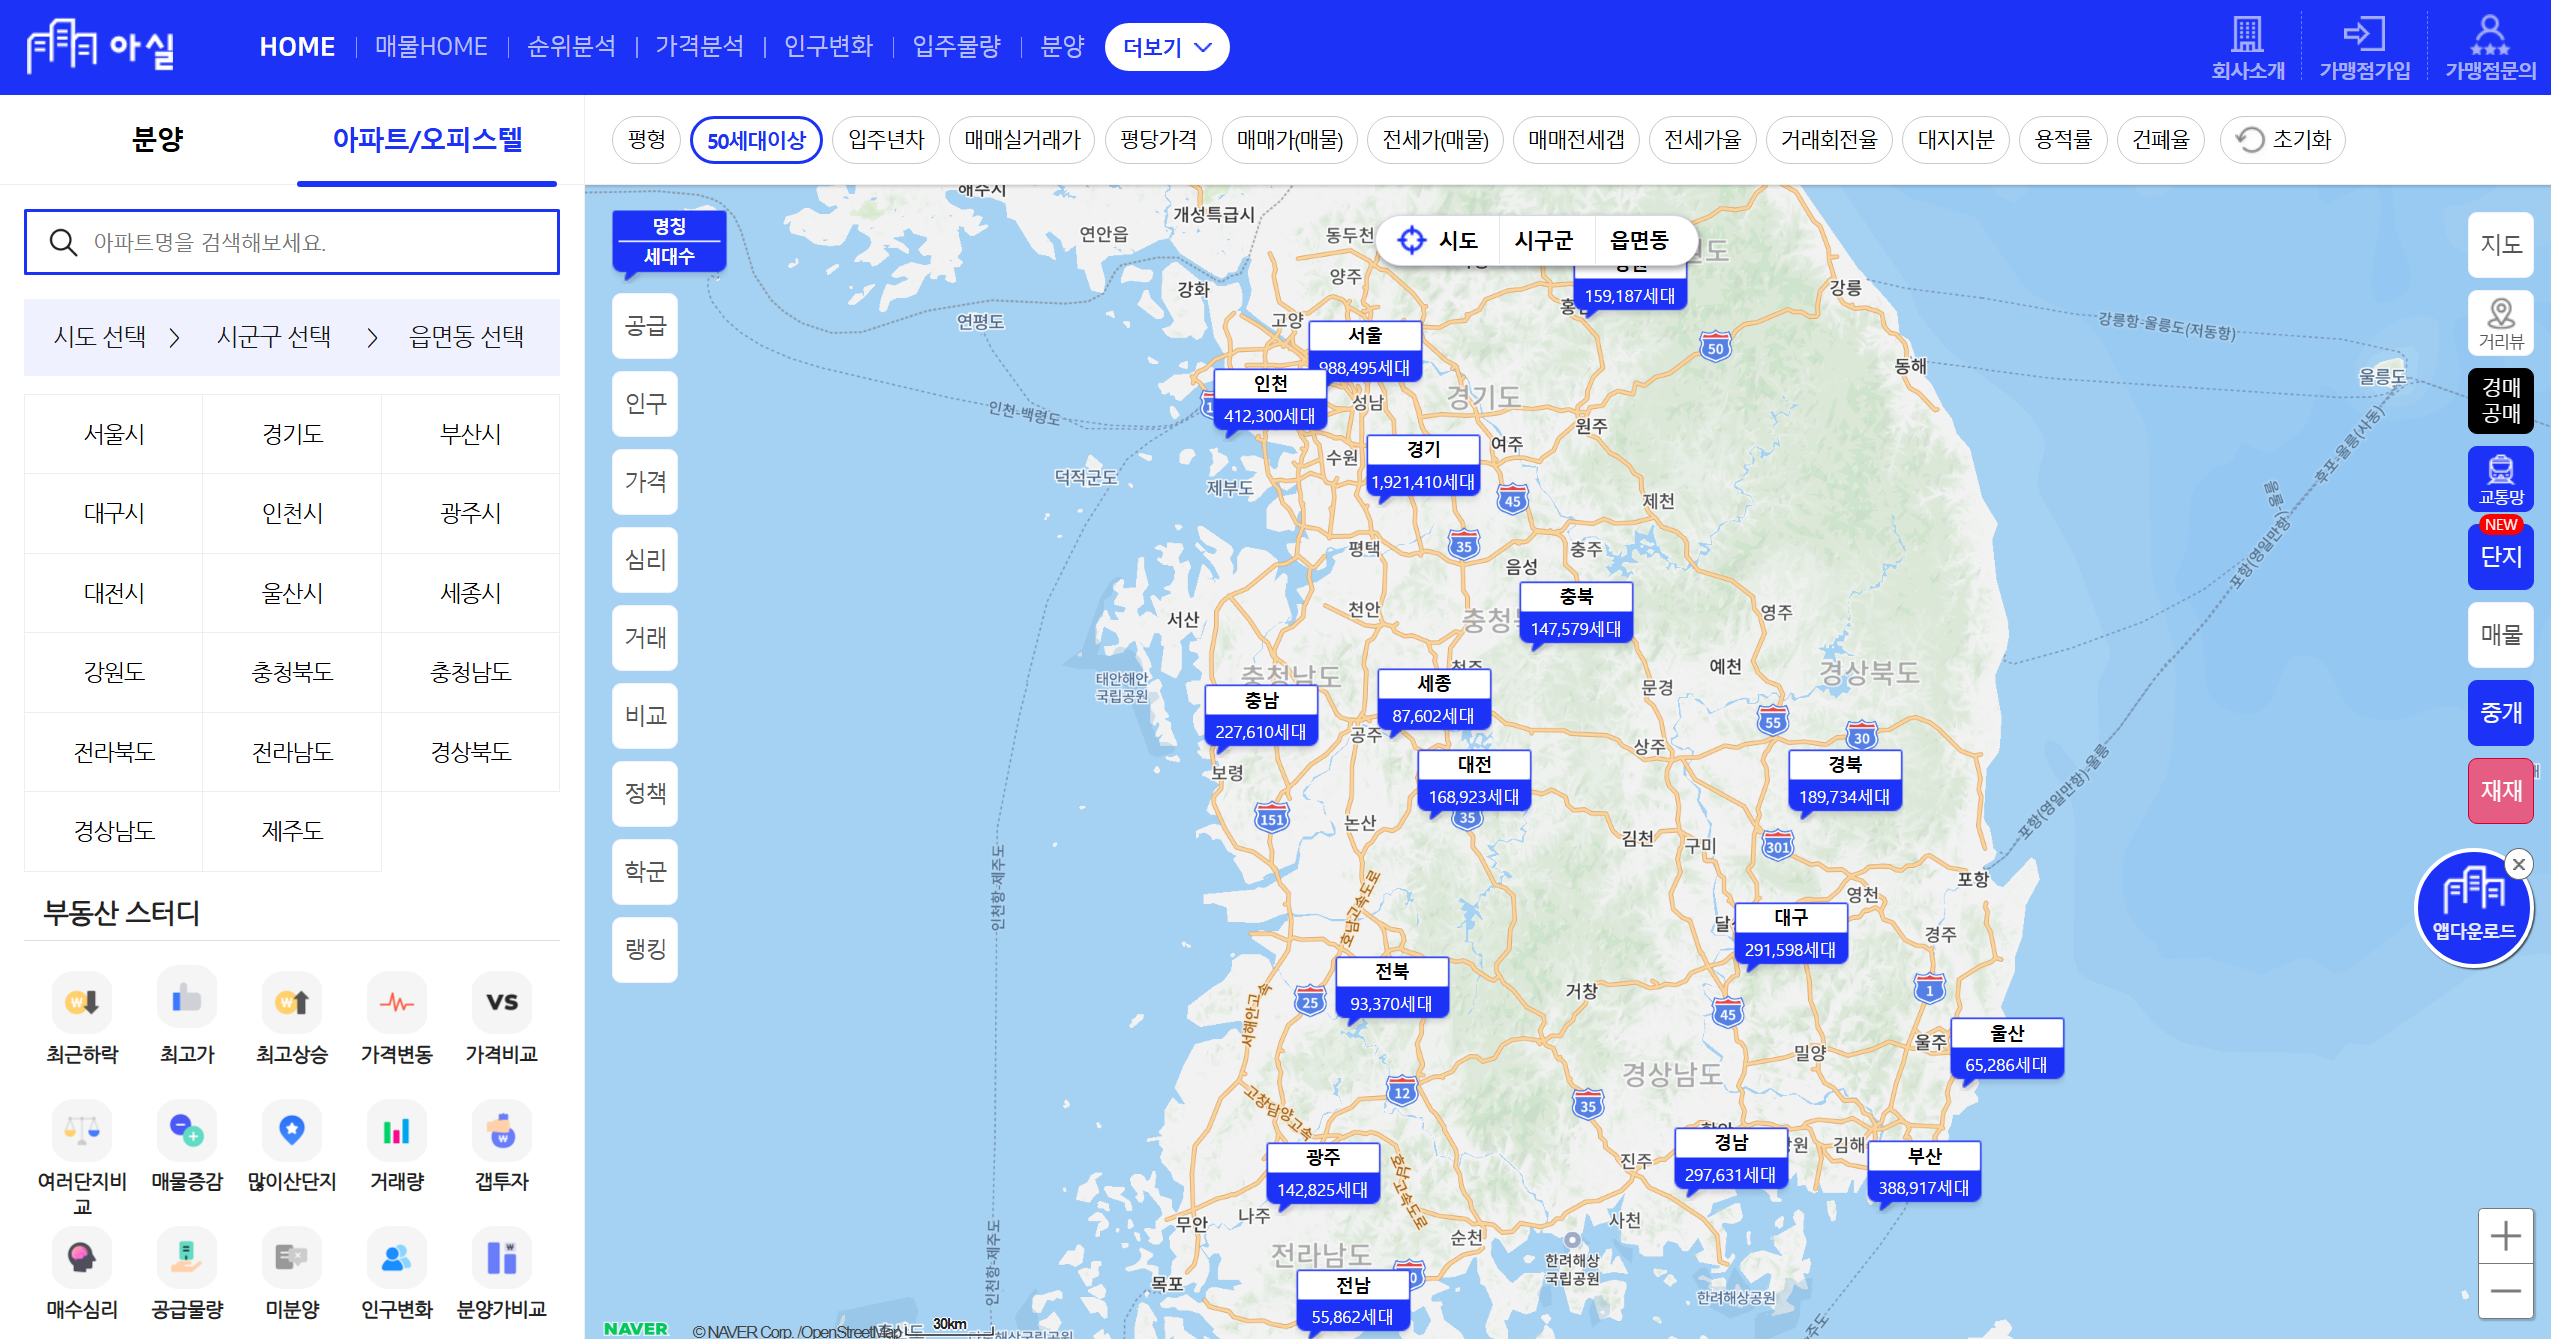Screen dimensions: 2551x1339
Task: Switch map level to 시구군
Action: coord(1543,240)
